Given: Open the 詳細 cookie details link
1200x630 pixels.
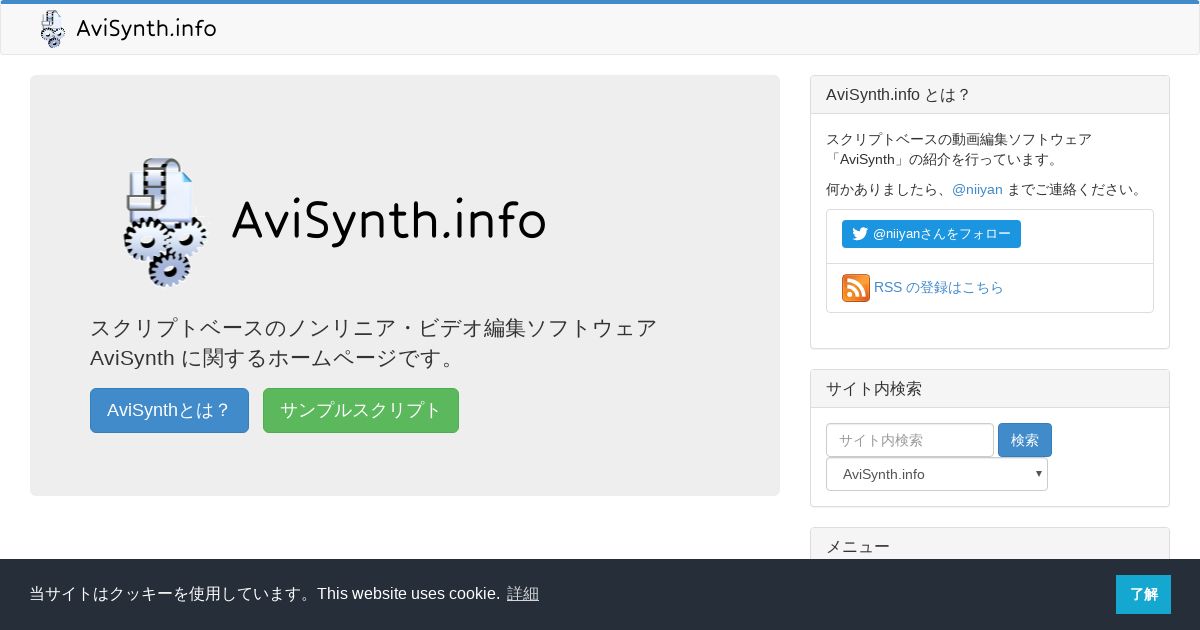Looking at the screenshot, I should click(523, 594).
